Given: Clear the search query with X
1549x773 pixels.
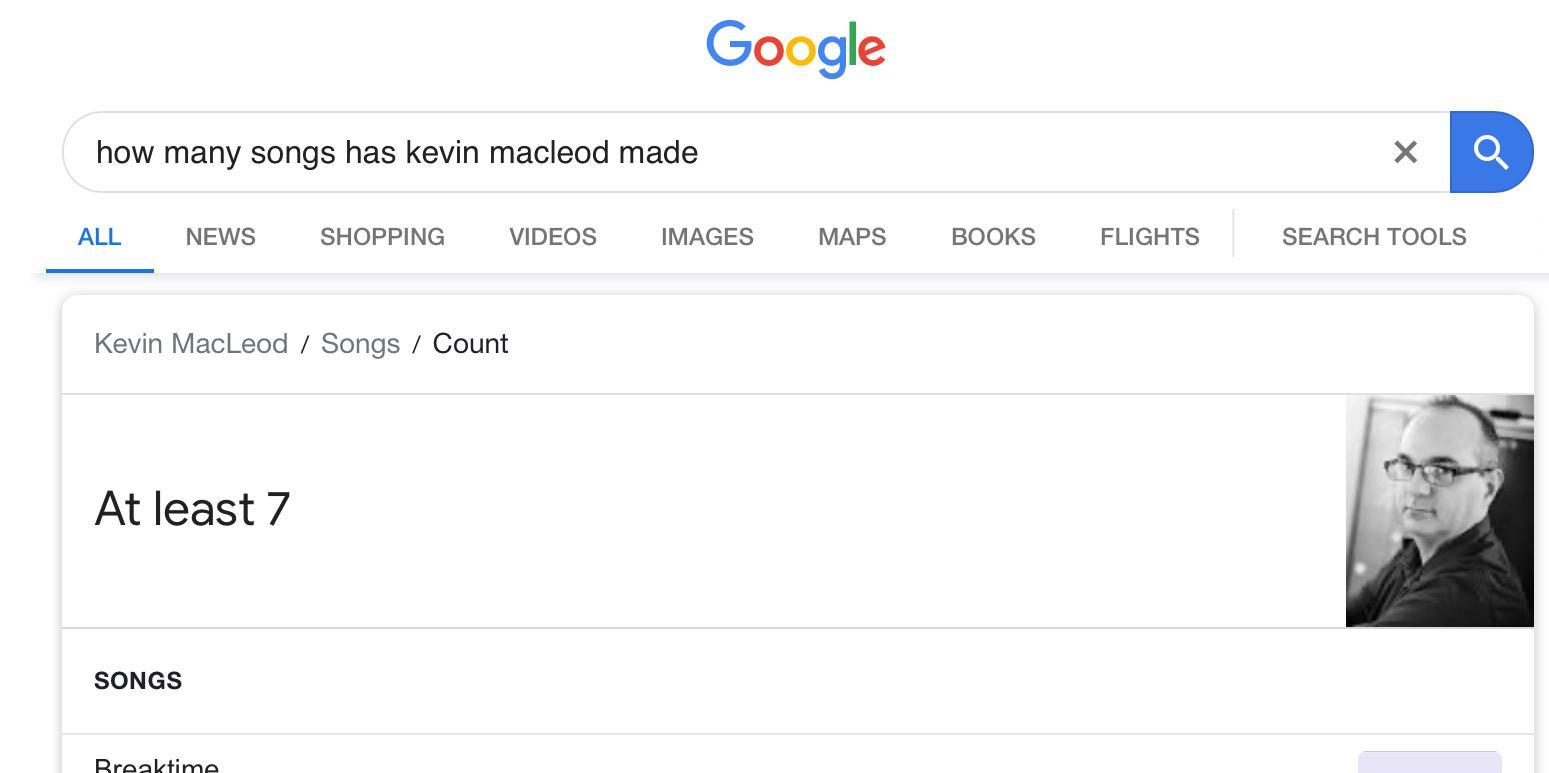Looking at the screenshot, I should tap(1405, 152).
